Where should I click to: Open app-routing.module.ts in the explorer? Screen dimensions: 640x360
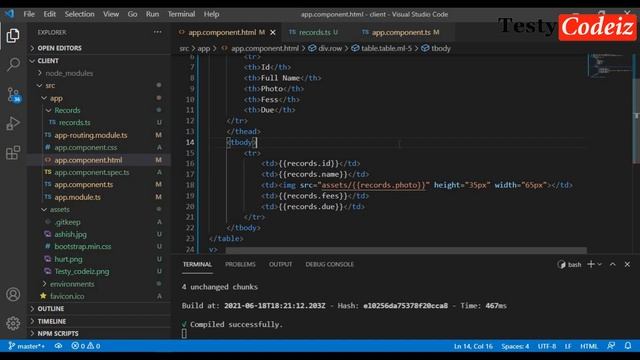[x=91, y=135]
